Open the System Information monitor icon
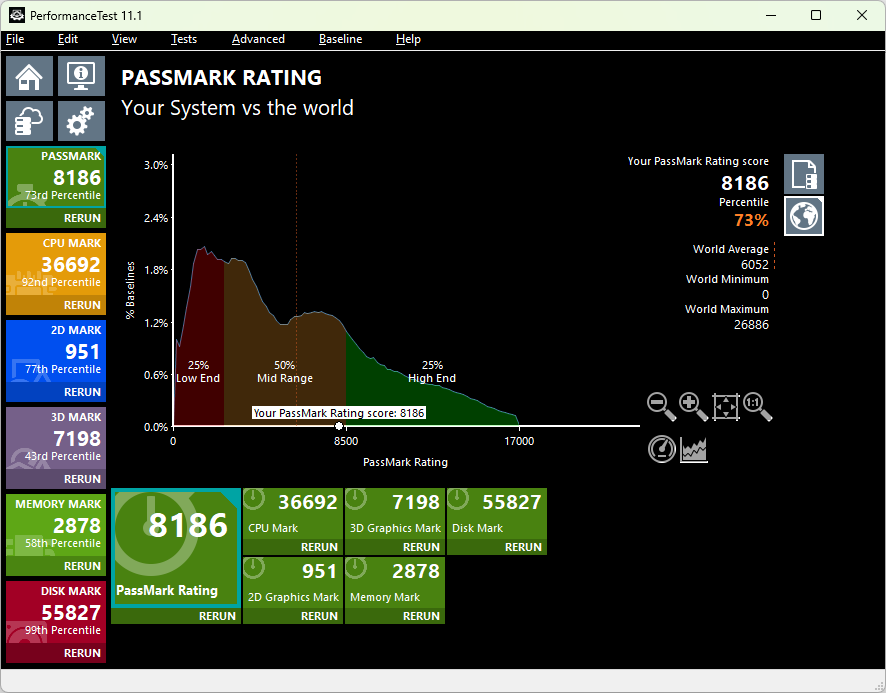Viewport: 886px width, 693px height. coord(81,77)
